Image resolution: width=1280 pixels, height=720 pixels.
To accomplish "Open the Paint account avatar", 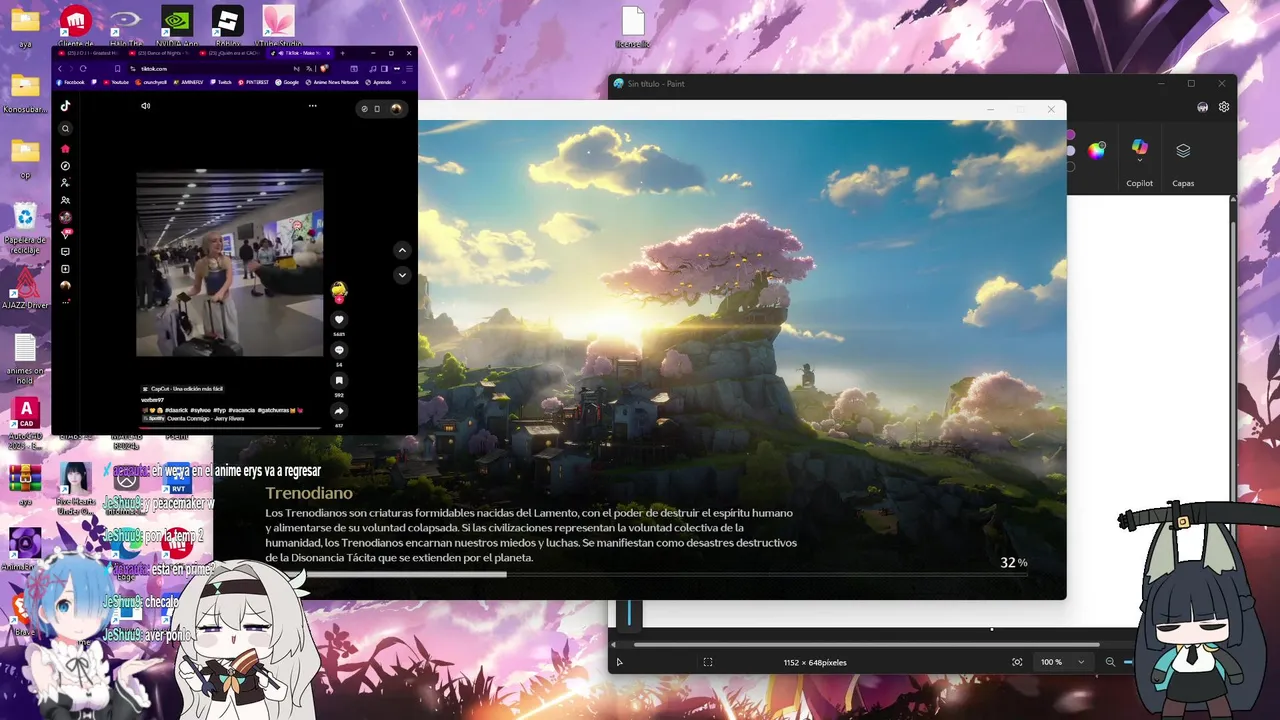I will [1203, 107].
